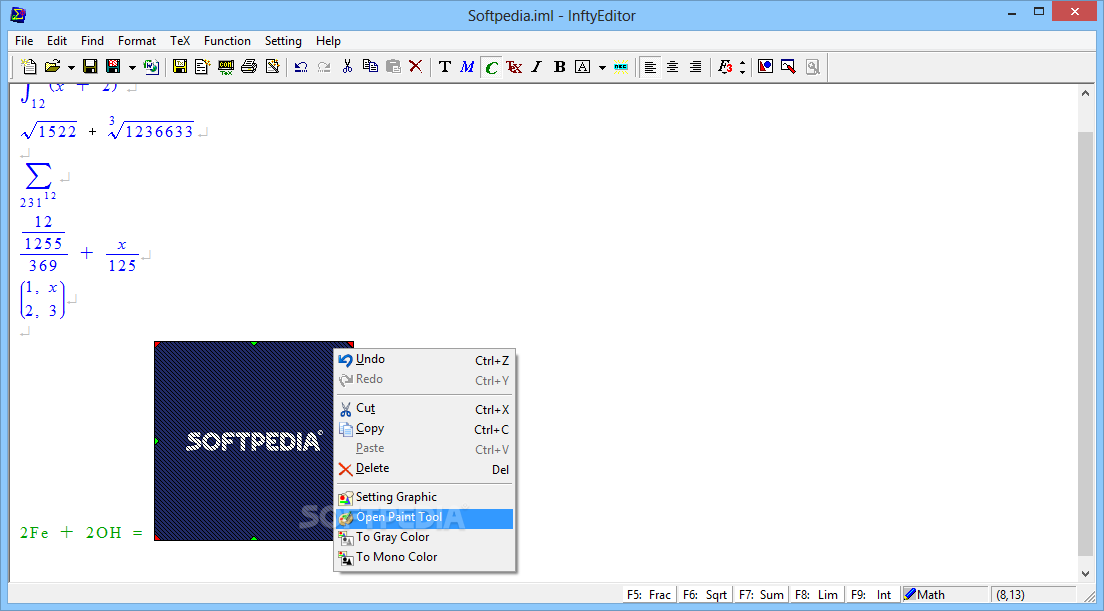Switch to Math mode M button
Viewport: 1104px width, 611px height.
(468, 67)
